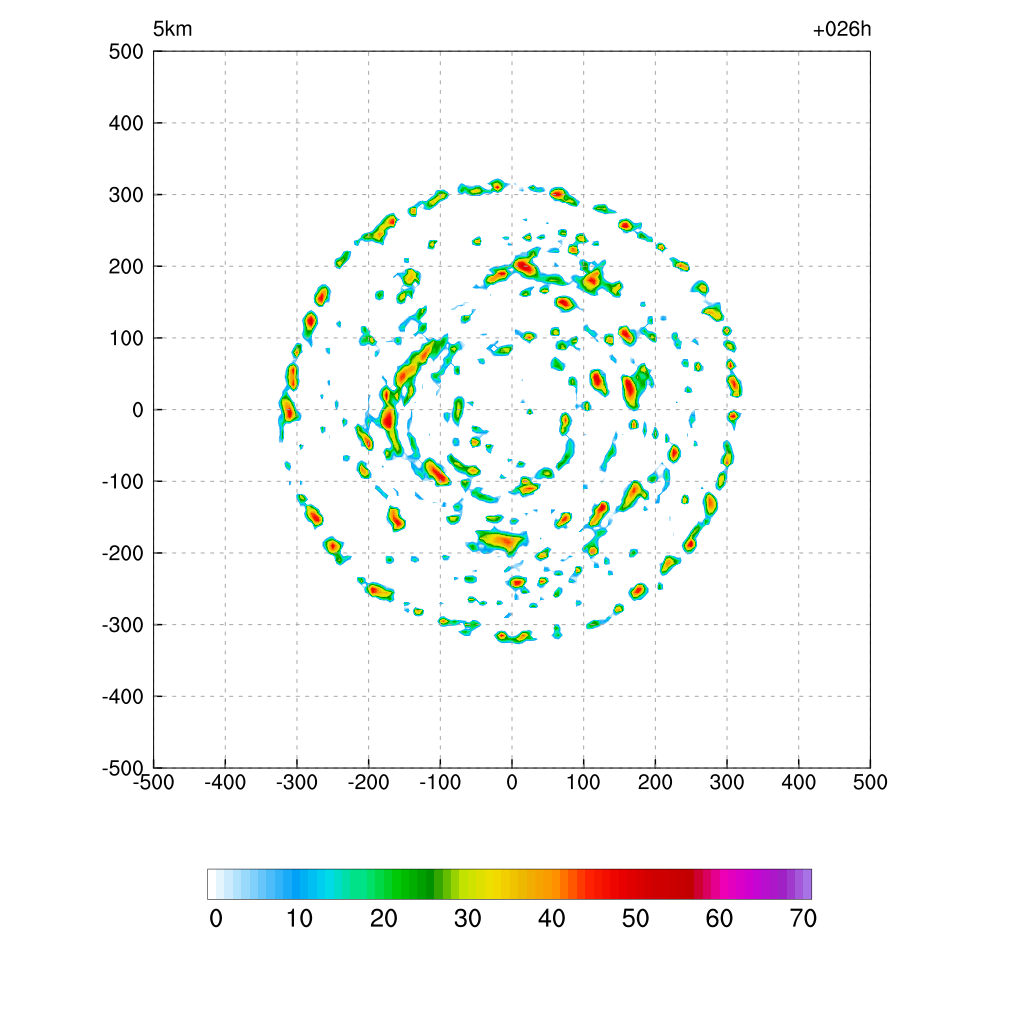Screen dimensions: 1024x1024
Task: Click the colorbar label 20
Action: click(x=384, y=919)
